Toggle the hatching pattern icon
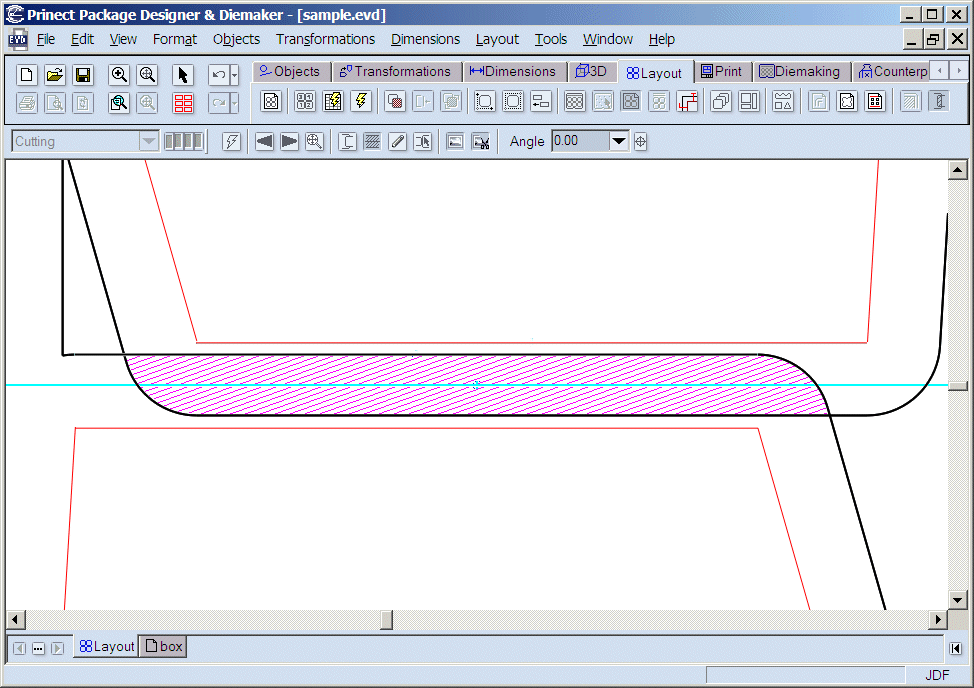This screenshot has width=974, height=688. pos(372,142)
